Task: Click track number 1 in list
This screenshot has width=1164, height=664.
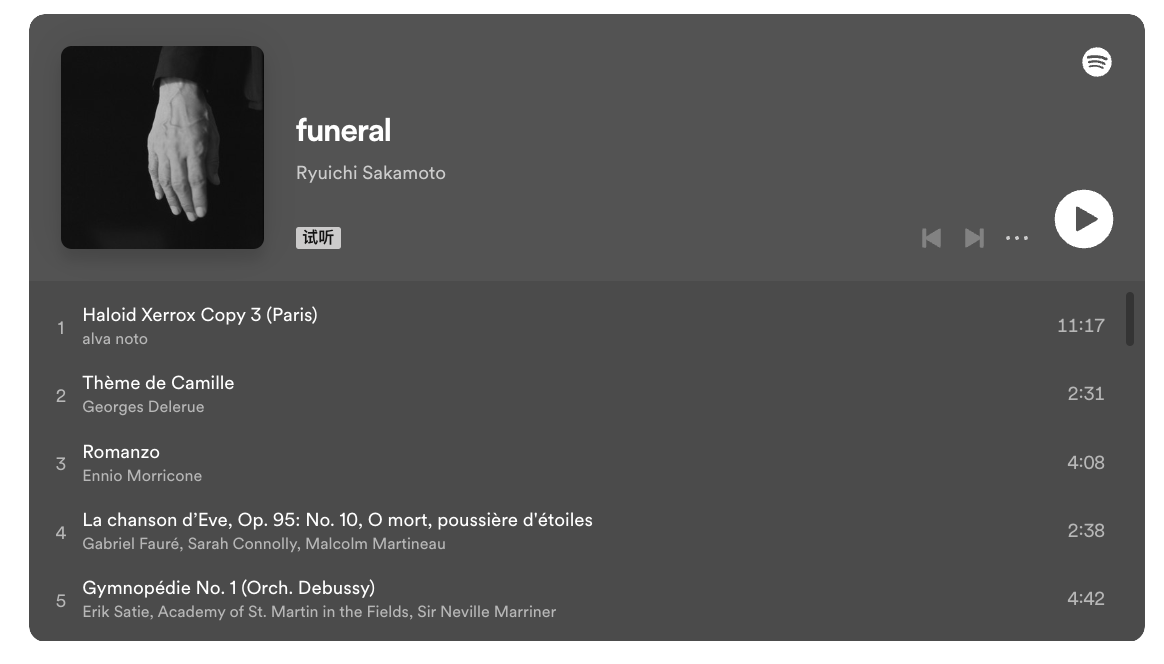Action: (61, 327)
